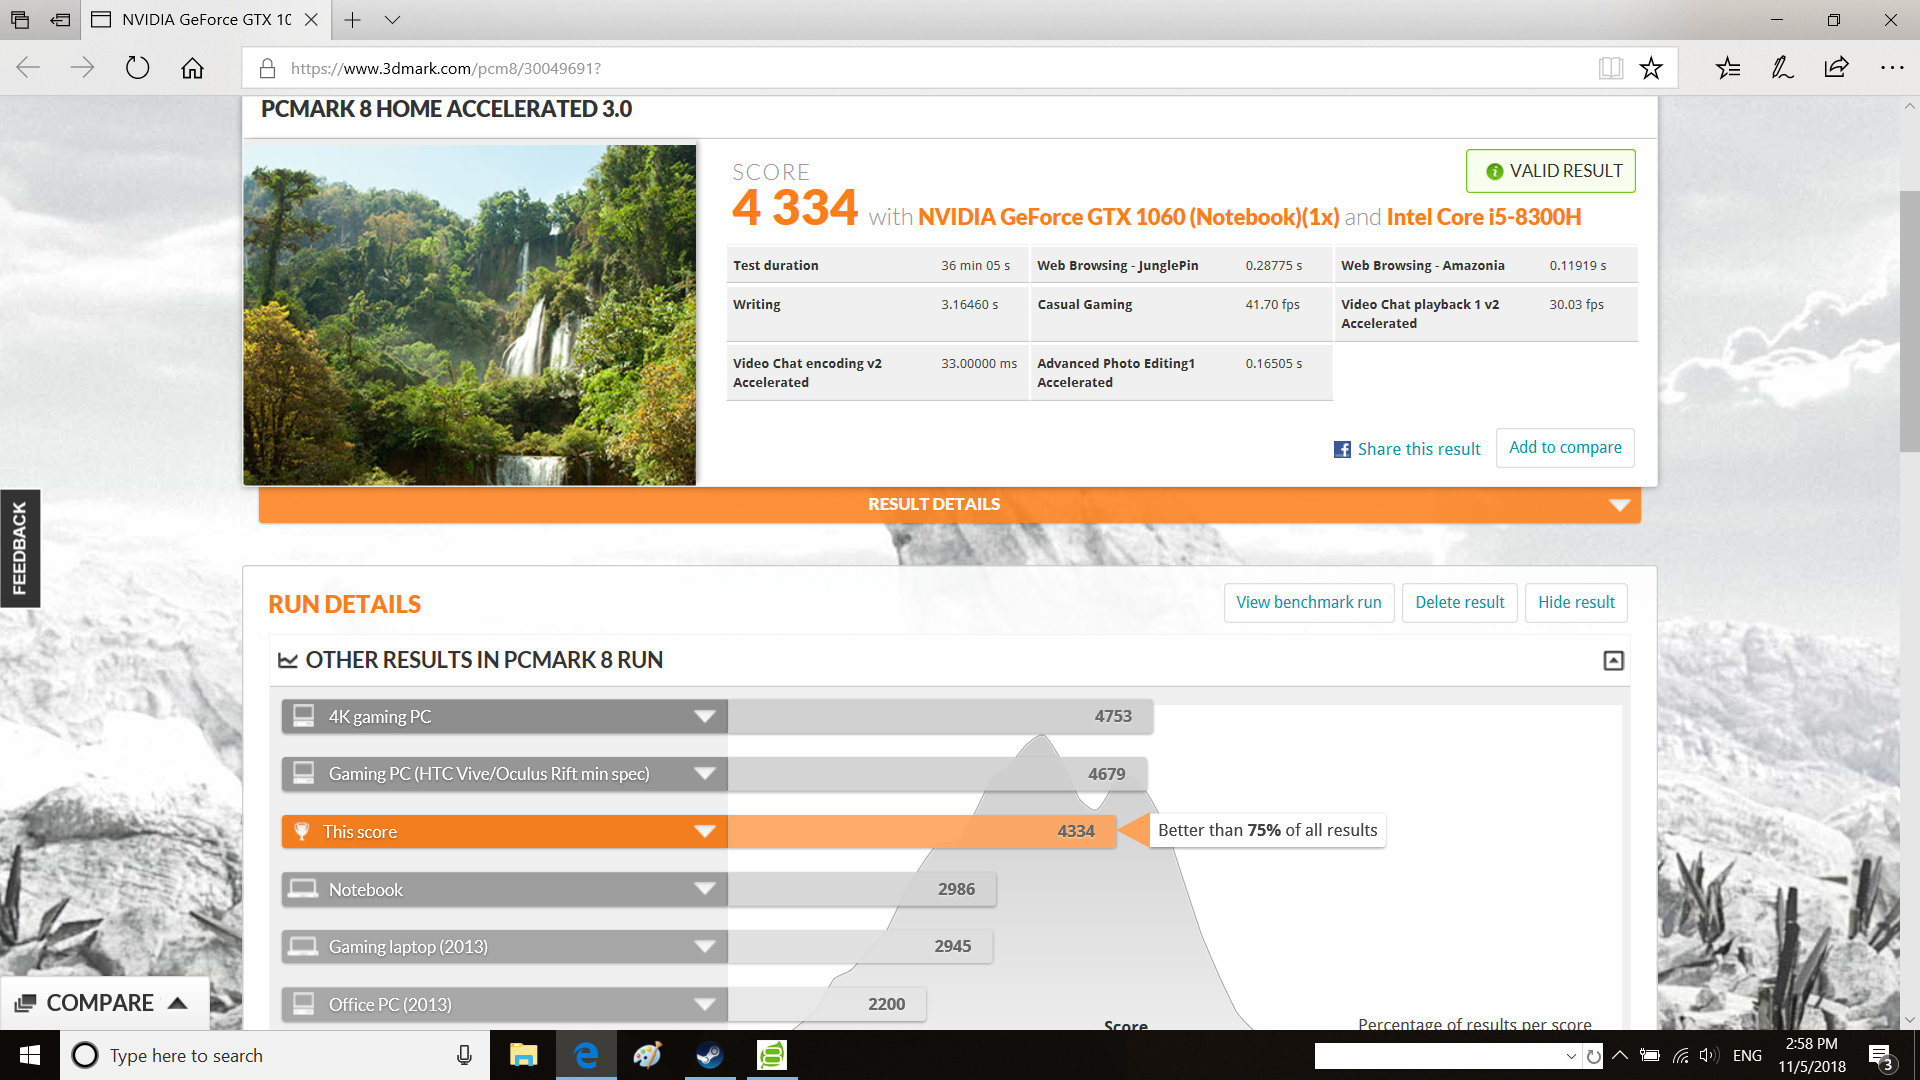The height and width of the screenshot is (1080, 1920).
Task: Click the 4753 score bar for 4K gaming PC
Action: coord(940,716)
